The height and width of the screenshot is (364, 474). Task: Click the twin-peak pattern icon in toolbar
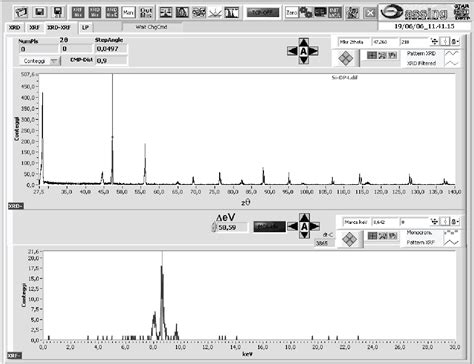[232, 13]
